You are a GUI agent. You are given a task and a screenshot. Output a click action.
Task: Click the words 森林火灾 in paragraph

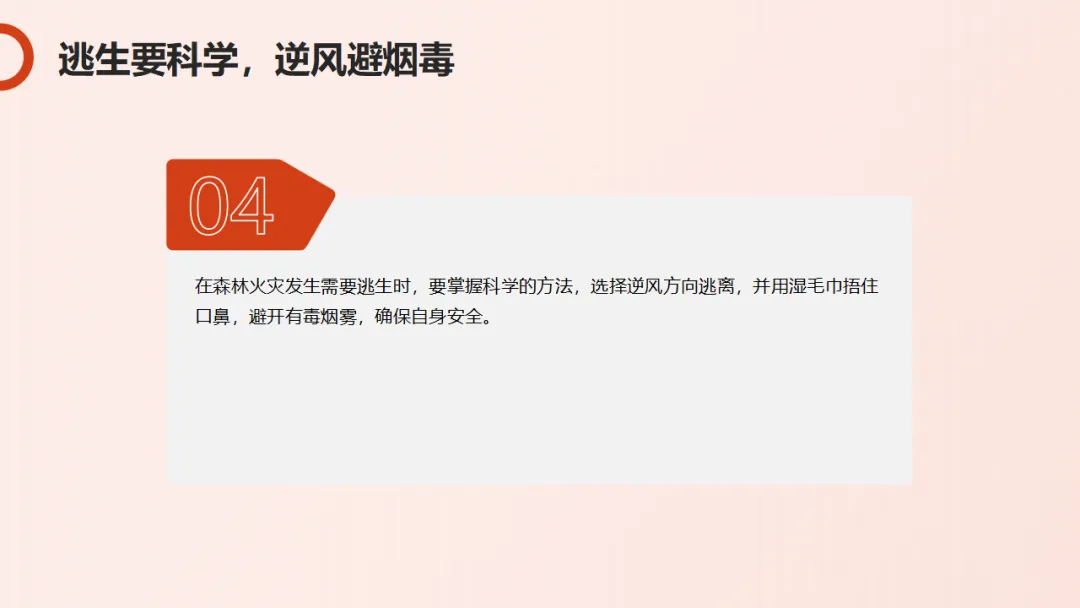coord(248,286)
